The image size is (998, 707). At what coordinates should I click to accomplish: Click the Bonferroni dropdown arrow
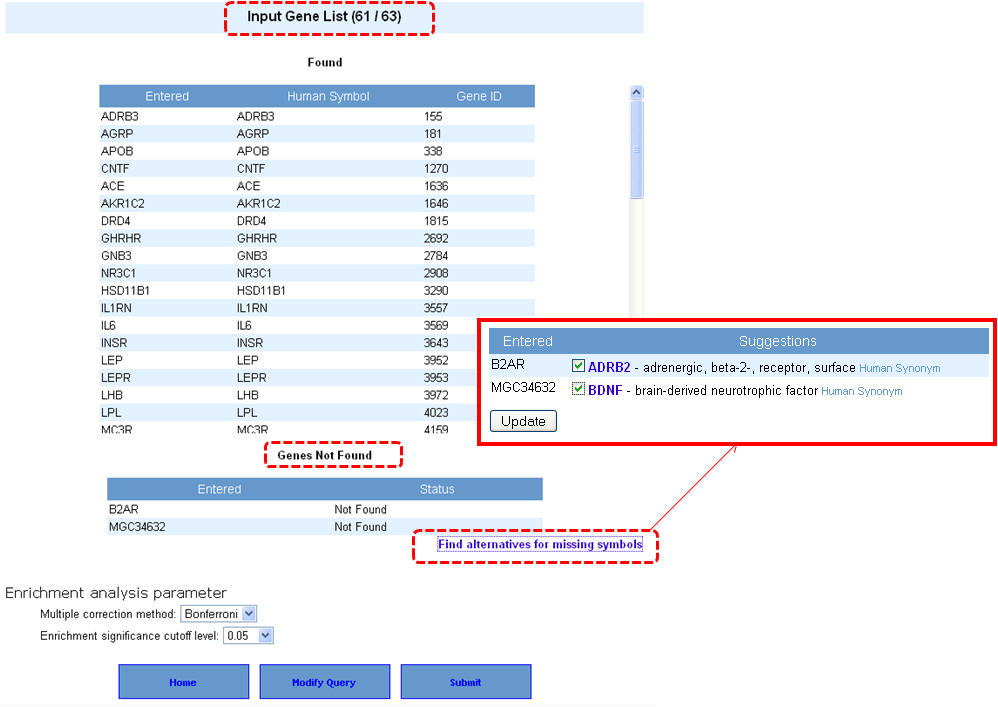pos(250,614)
